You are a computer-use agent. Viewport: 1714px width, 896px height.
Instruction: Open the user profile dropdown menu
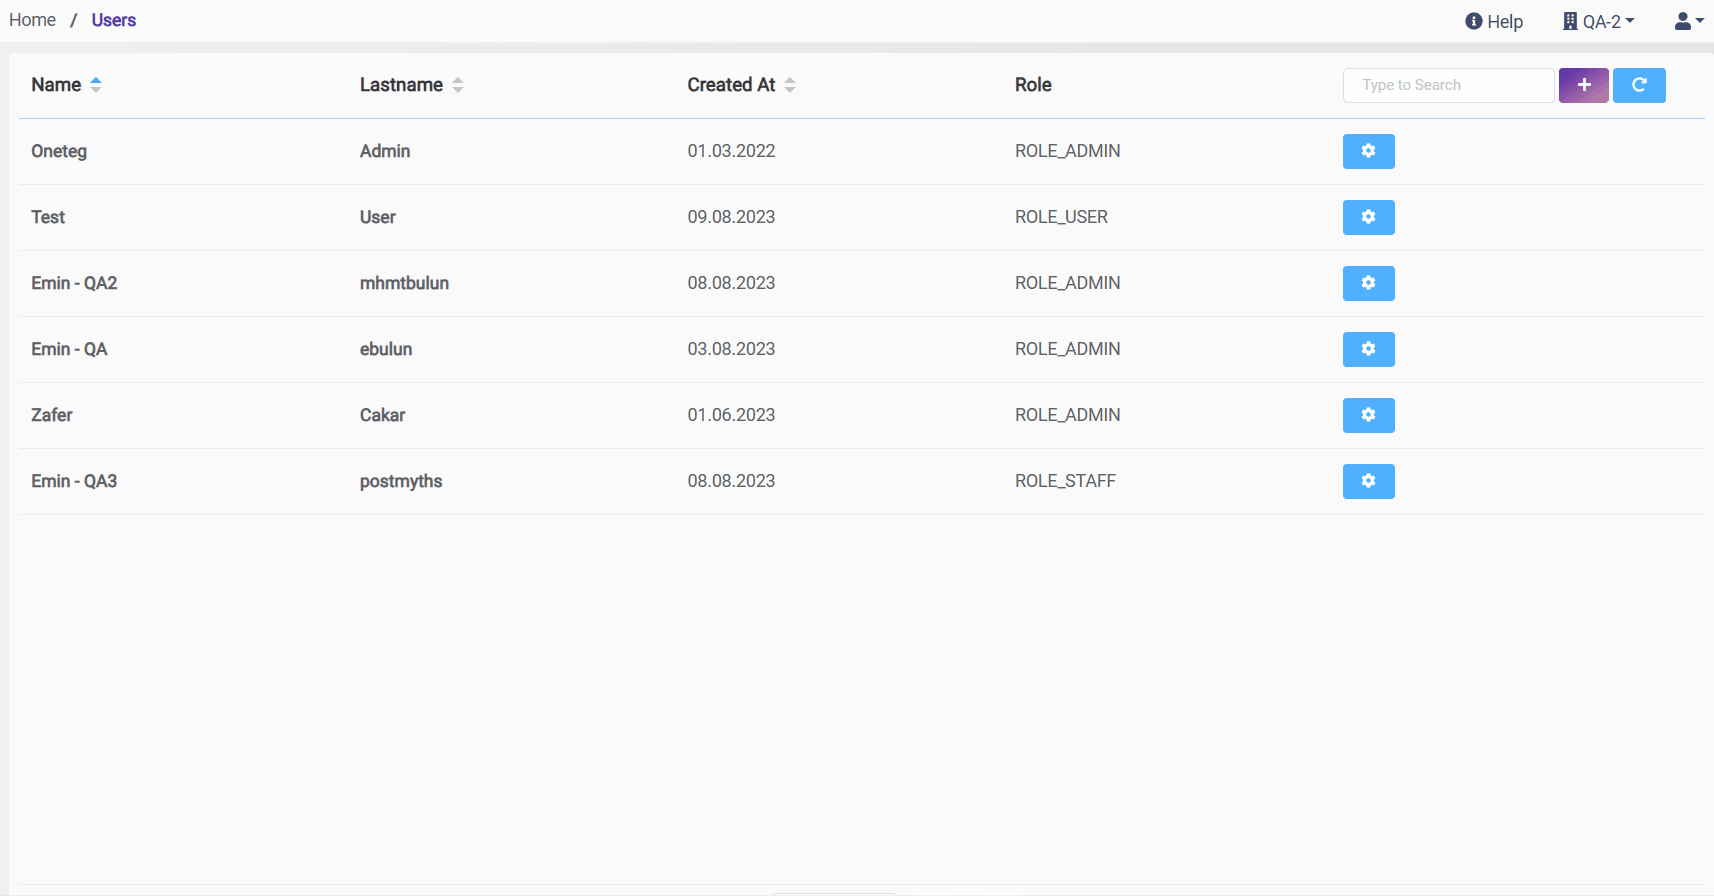click(1688, 21)
